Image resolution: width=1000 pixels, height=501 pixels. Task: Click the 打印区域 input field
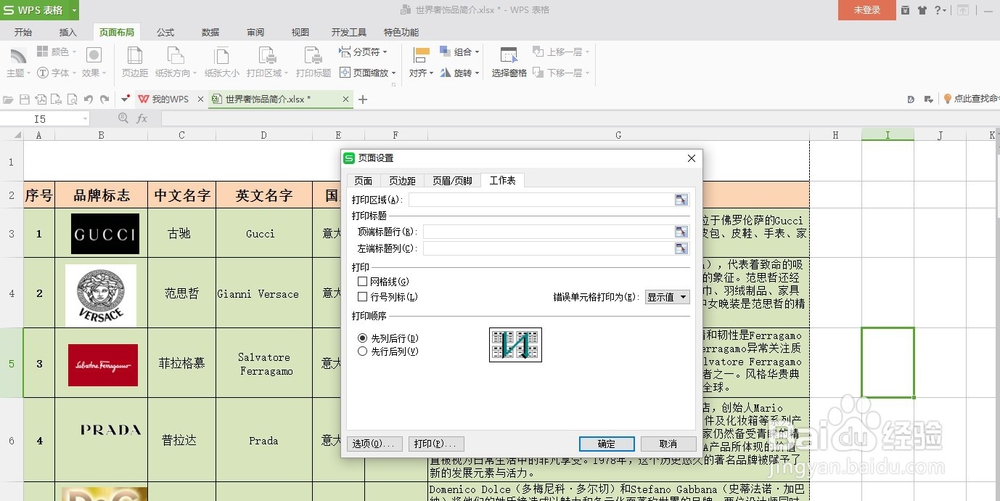tap(541, 200)
